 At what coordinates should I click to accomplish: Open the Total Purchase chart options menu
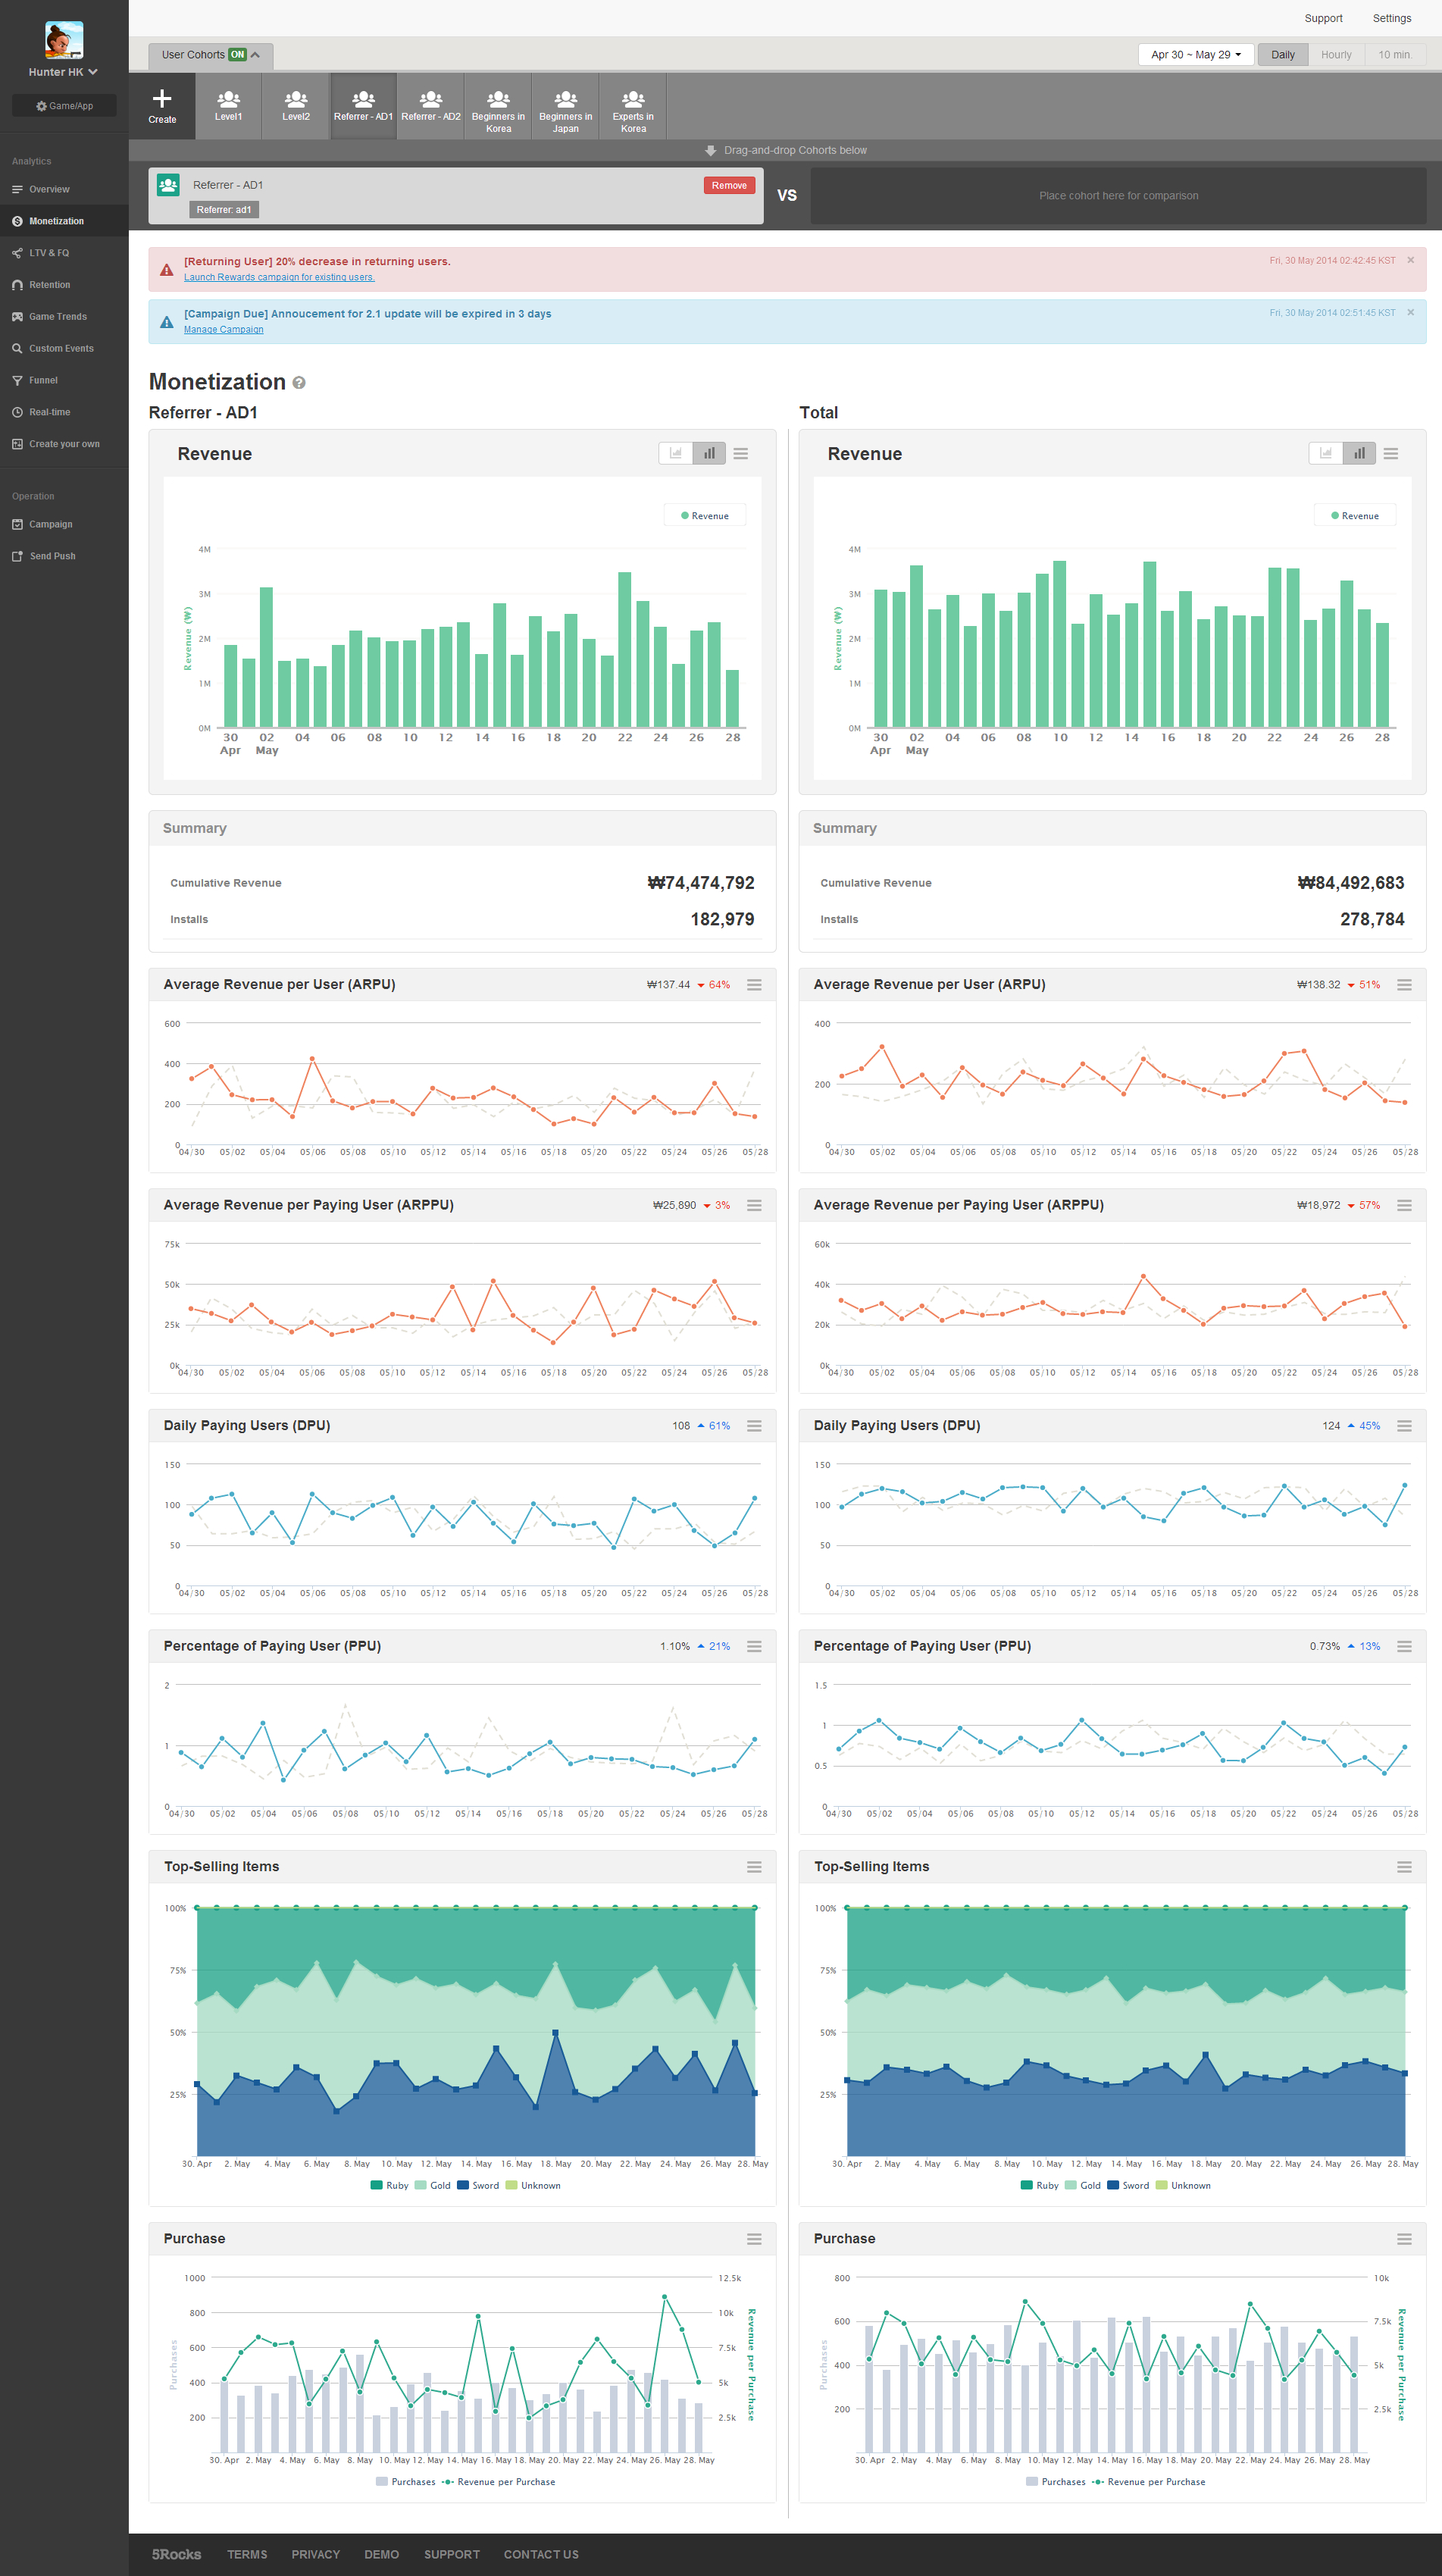[1404, 2239]
